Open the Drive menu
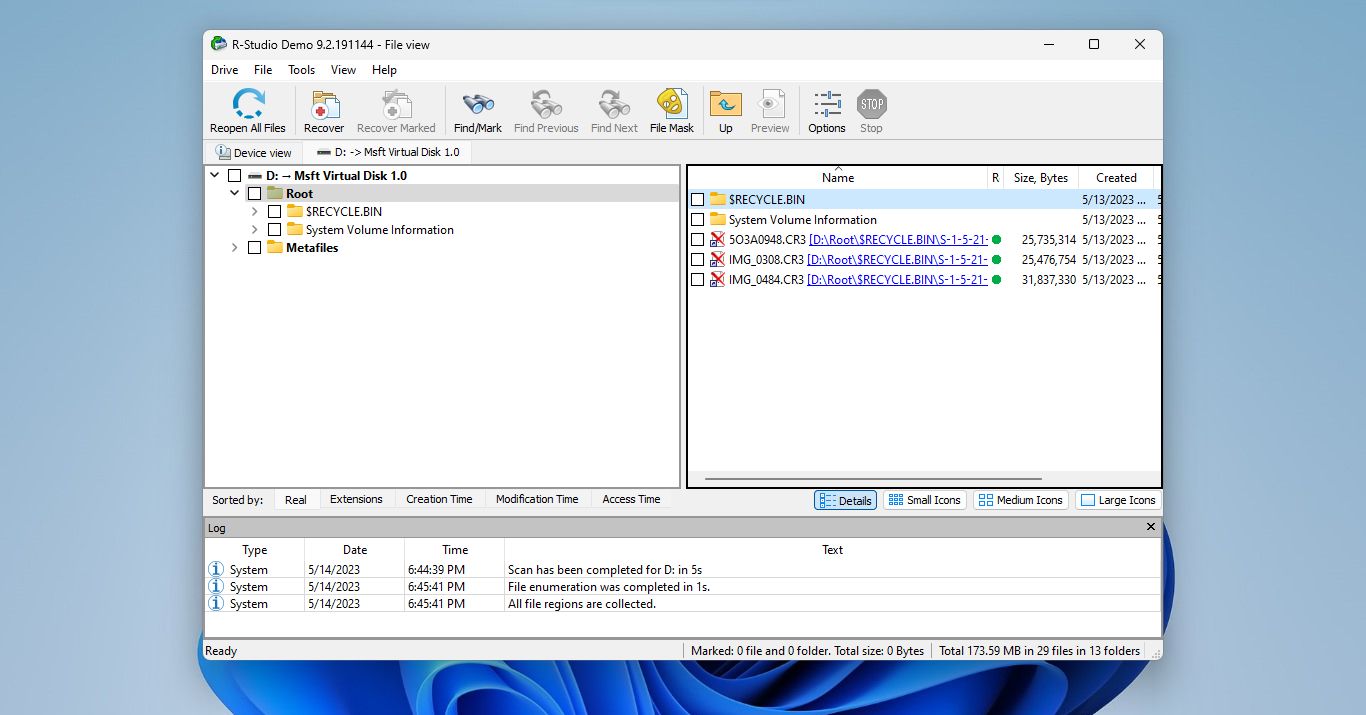This screenshot has width=1366, height=715. click(224, 70)
